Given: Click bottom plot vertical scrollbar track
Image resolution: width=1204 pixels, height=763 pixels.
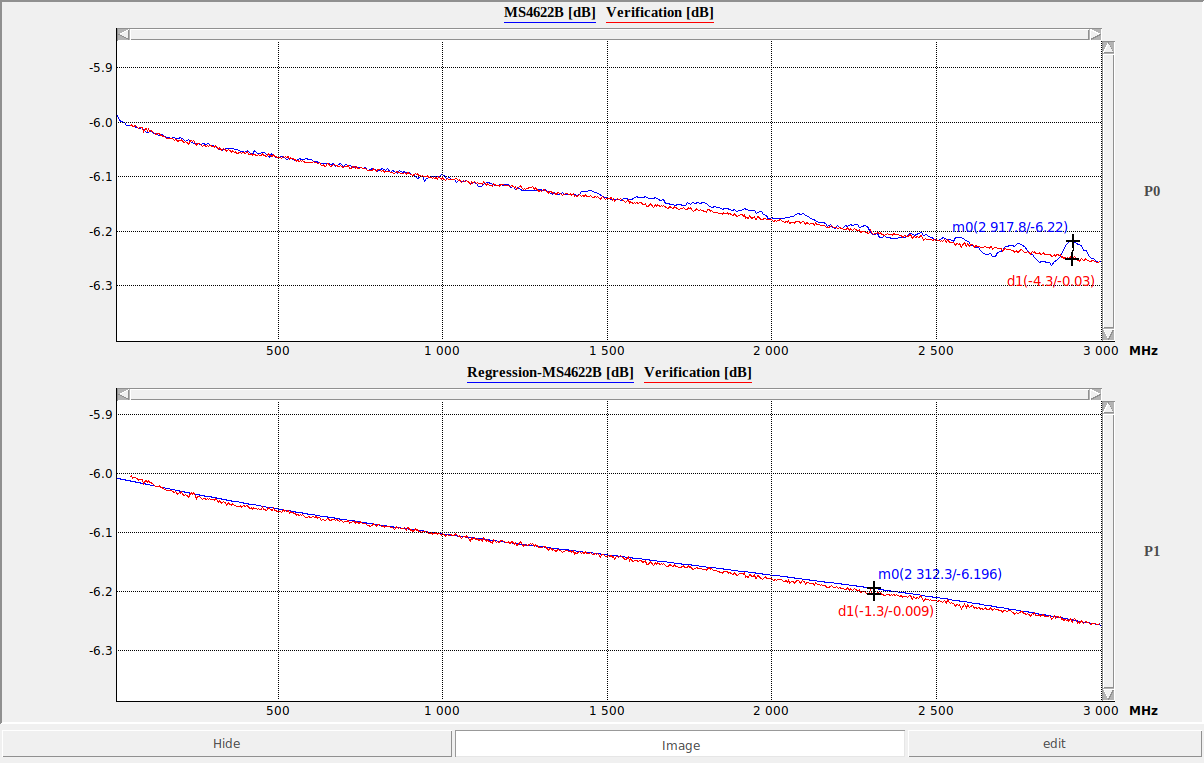Looking at the screenshot, I should (1108, 550).
